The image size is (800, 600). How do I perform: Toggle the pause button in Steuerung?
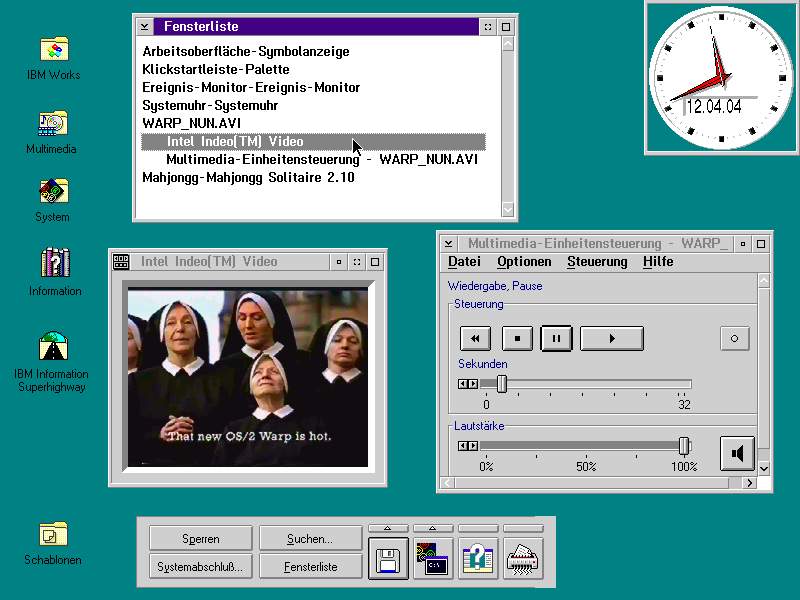(556, 338)
